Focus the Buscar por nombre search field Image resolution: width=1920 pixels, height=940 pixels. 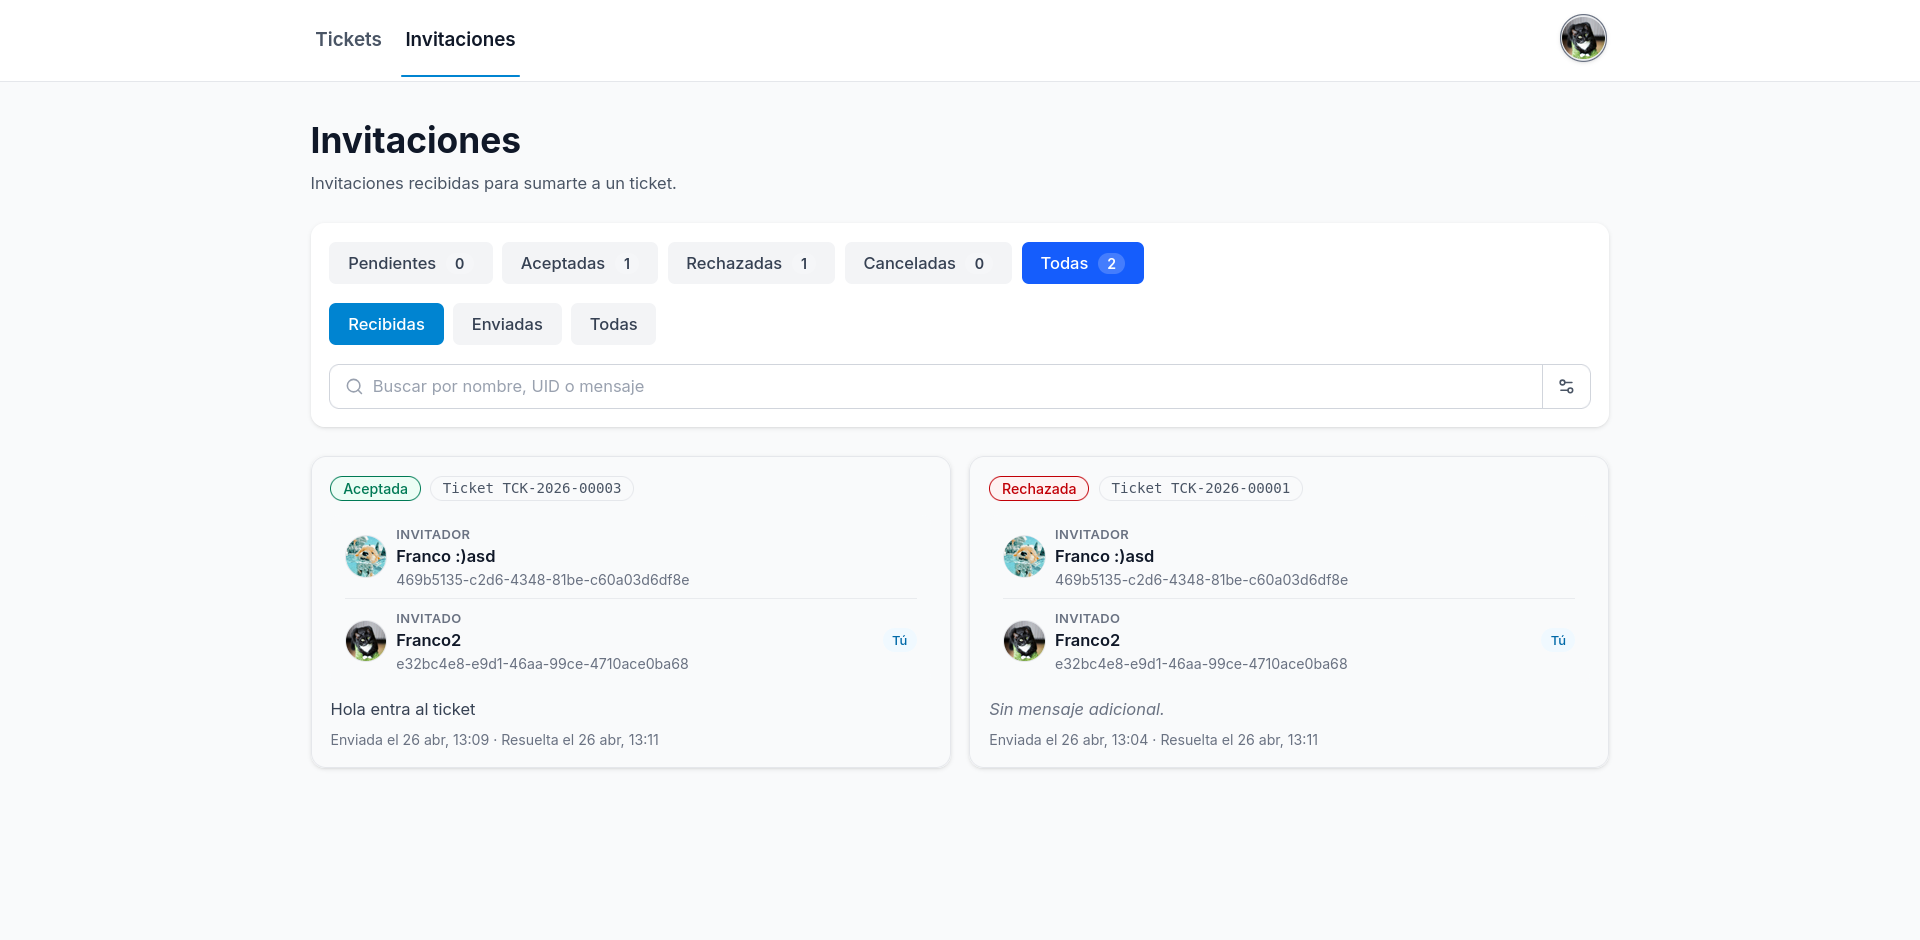[936, 386]
